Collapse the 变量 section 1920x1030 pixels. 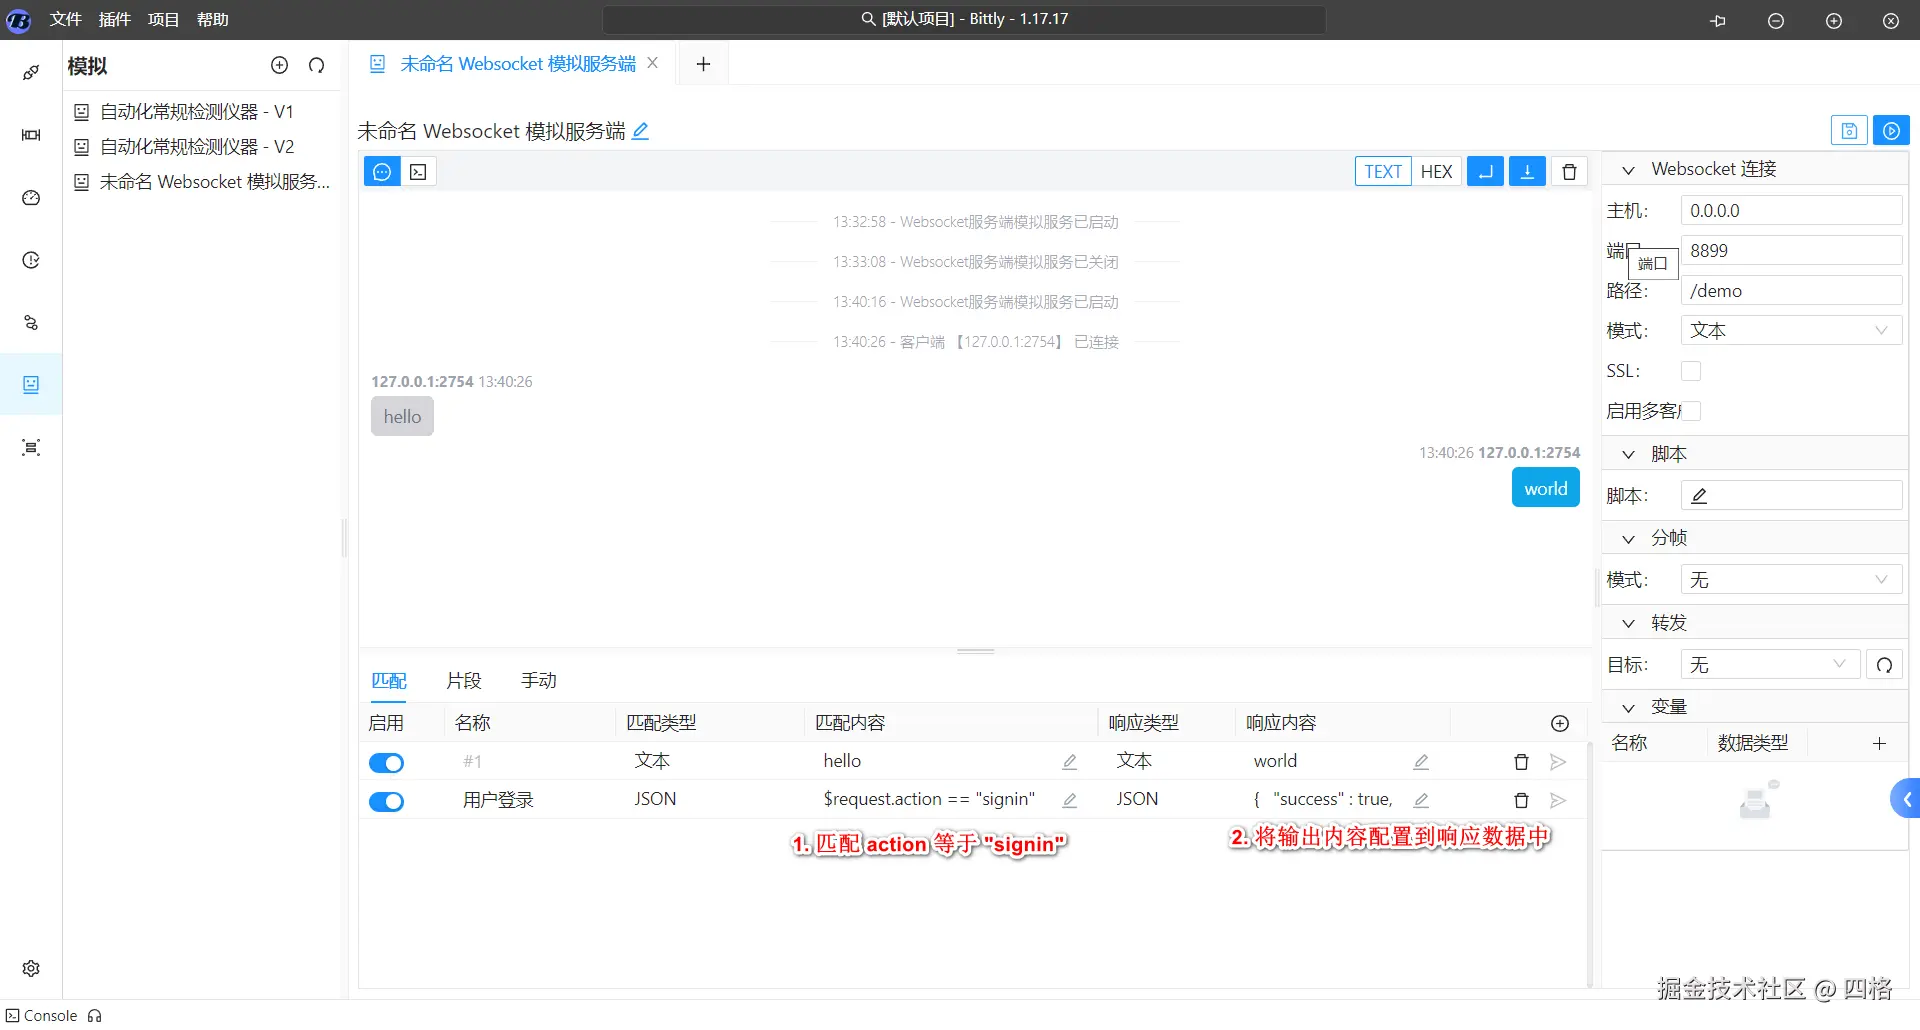(x=1628, y=708)
